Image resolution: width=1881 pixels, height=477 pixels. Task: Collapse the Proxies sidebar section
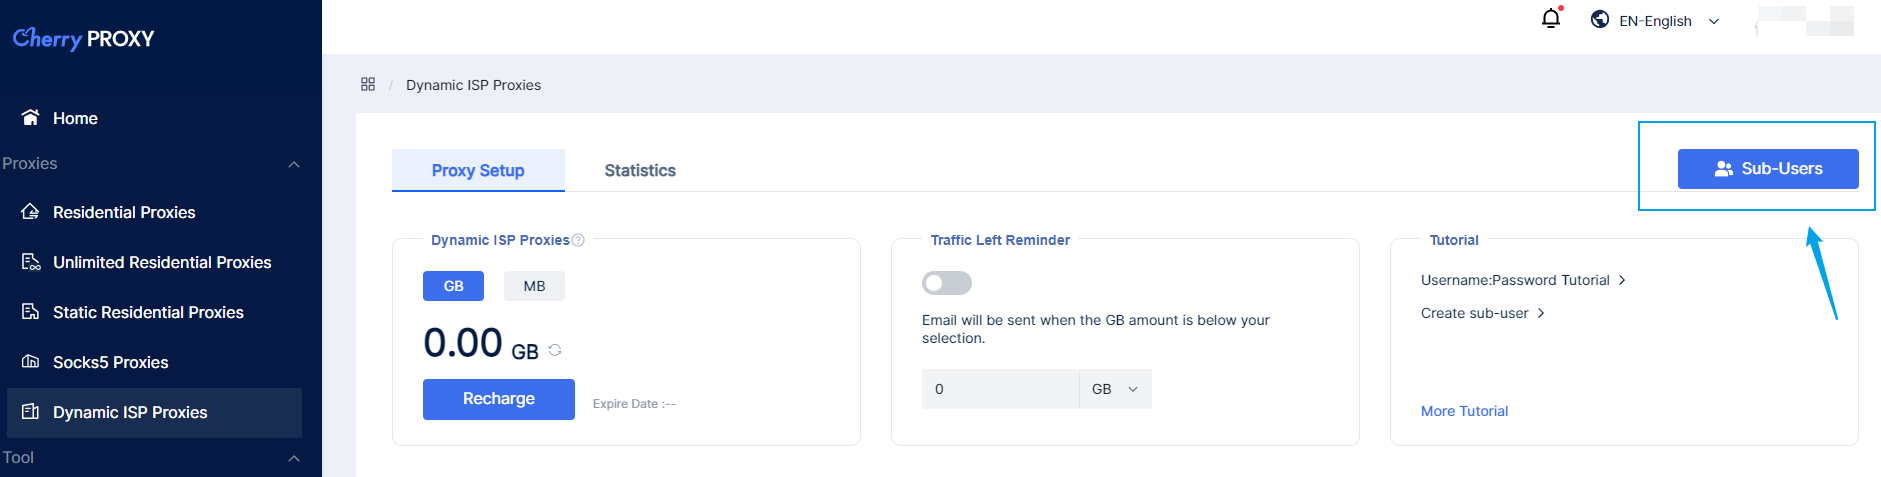[294, 164]
